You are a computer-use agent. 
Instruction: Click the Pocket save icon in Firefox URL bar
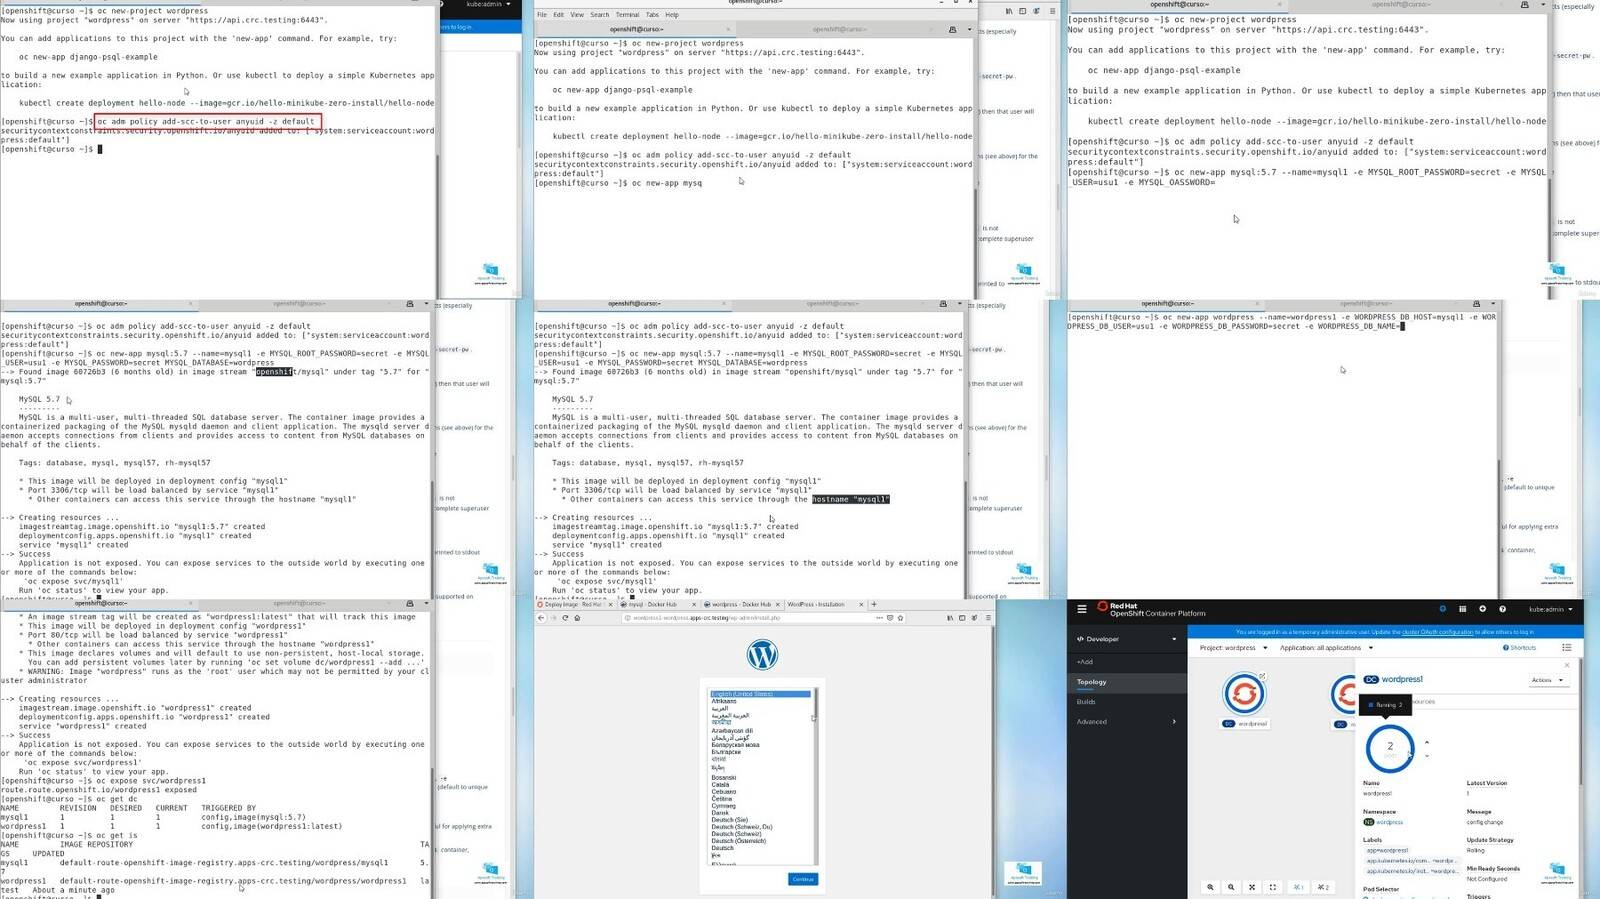tap(890, 618)
